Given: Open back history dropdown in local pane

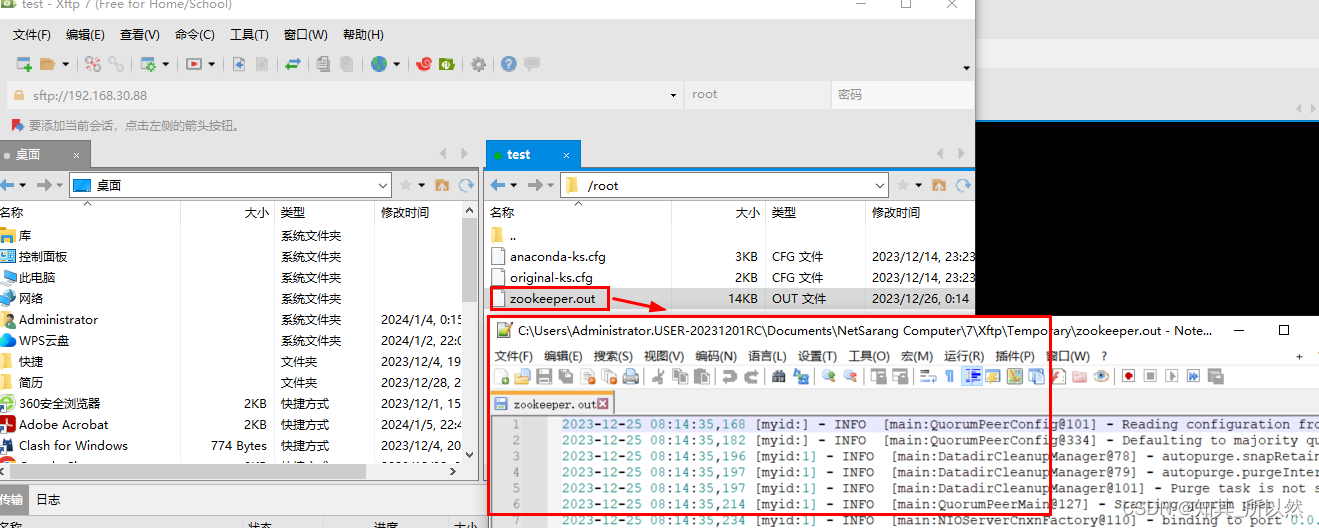Looking at the screenshot, I should (24, 185).
